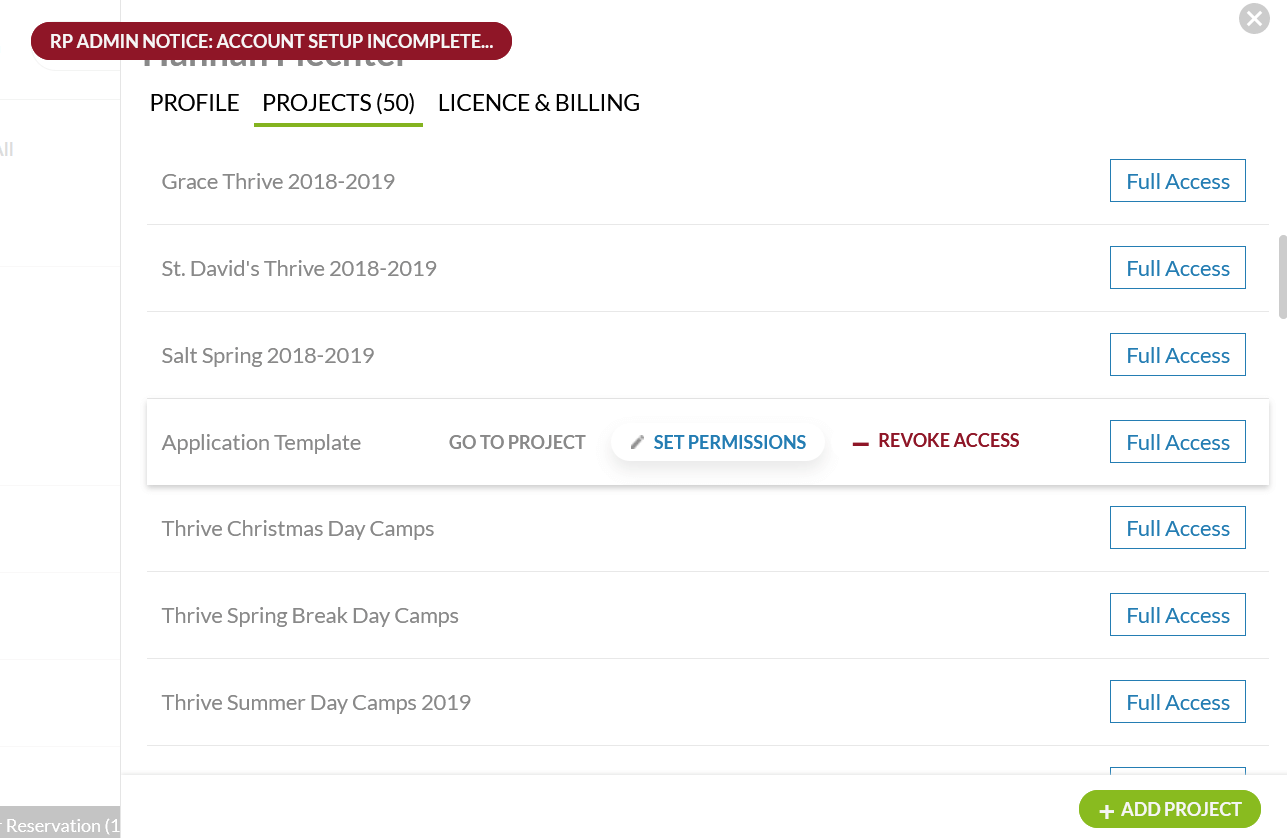Viewport: 1287px width, 838px height.
Task: Switch to the Profile tab
Action: coord(194,103)
